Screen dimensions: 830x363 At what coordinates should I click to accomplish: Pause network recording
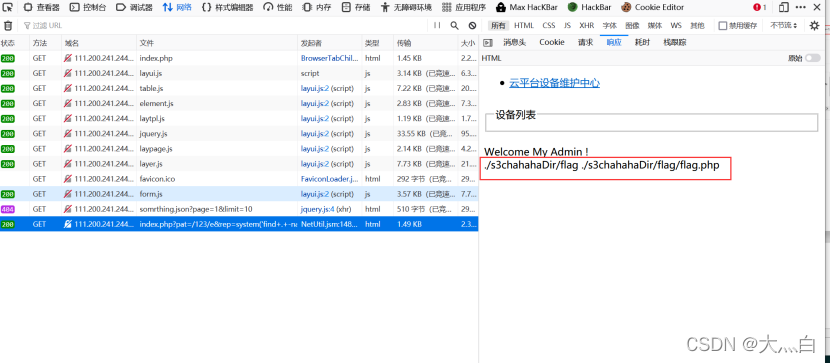437,25
